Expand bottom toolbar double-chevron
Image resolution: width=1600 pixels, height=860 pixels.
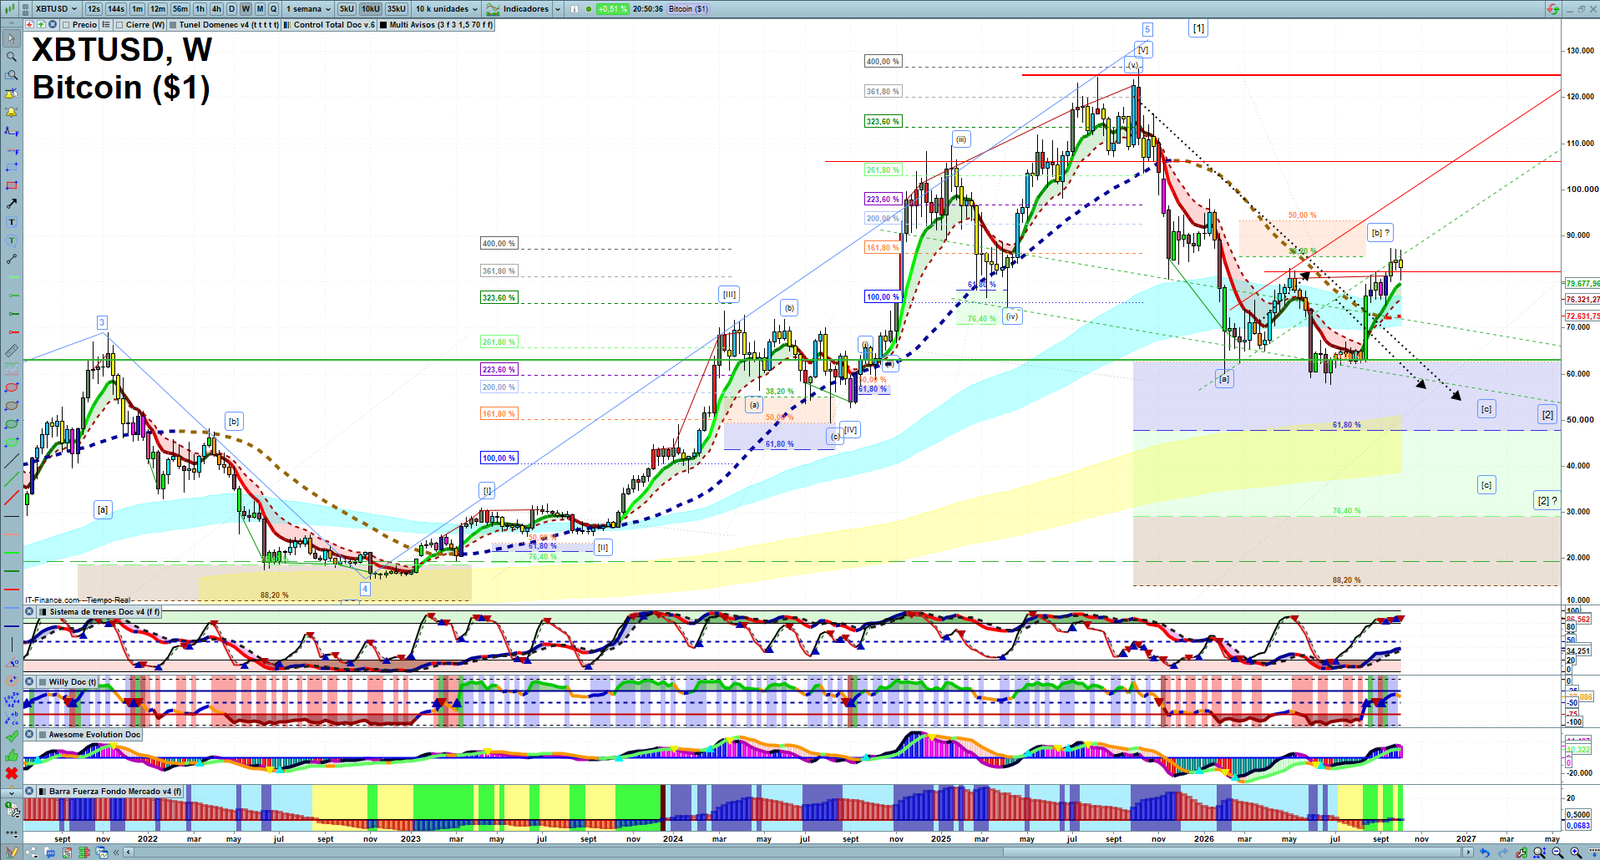[x=116, y=852]
